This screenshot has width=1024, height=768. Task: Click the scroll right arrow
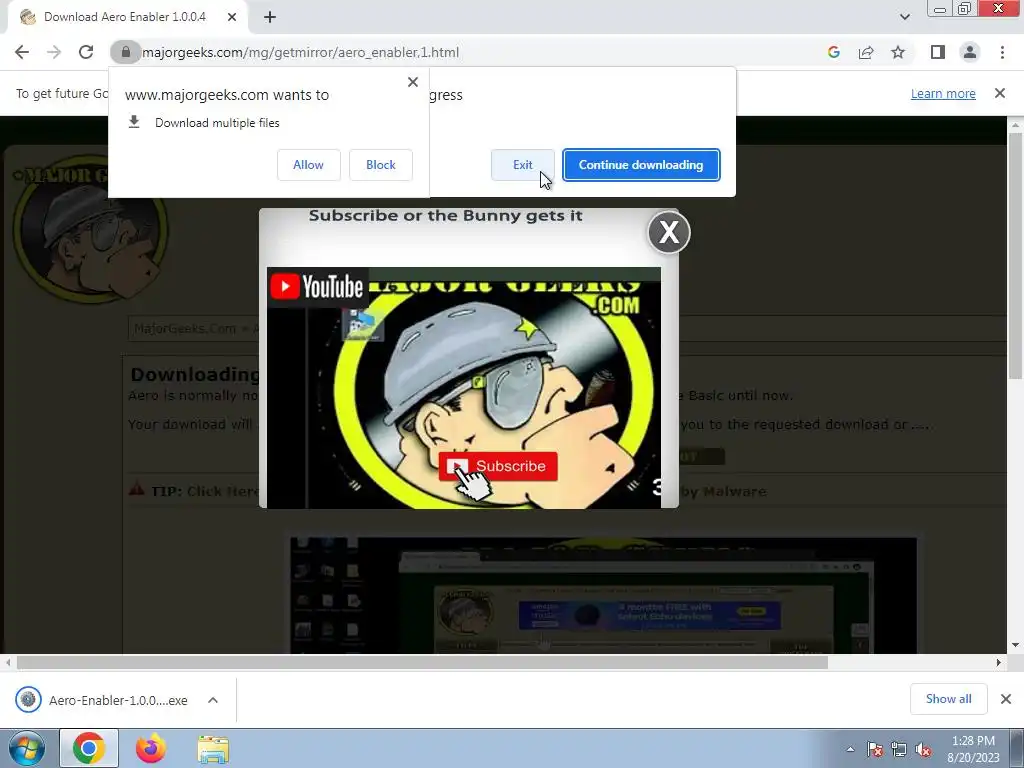999,663
